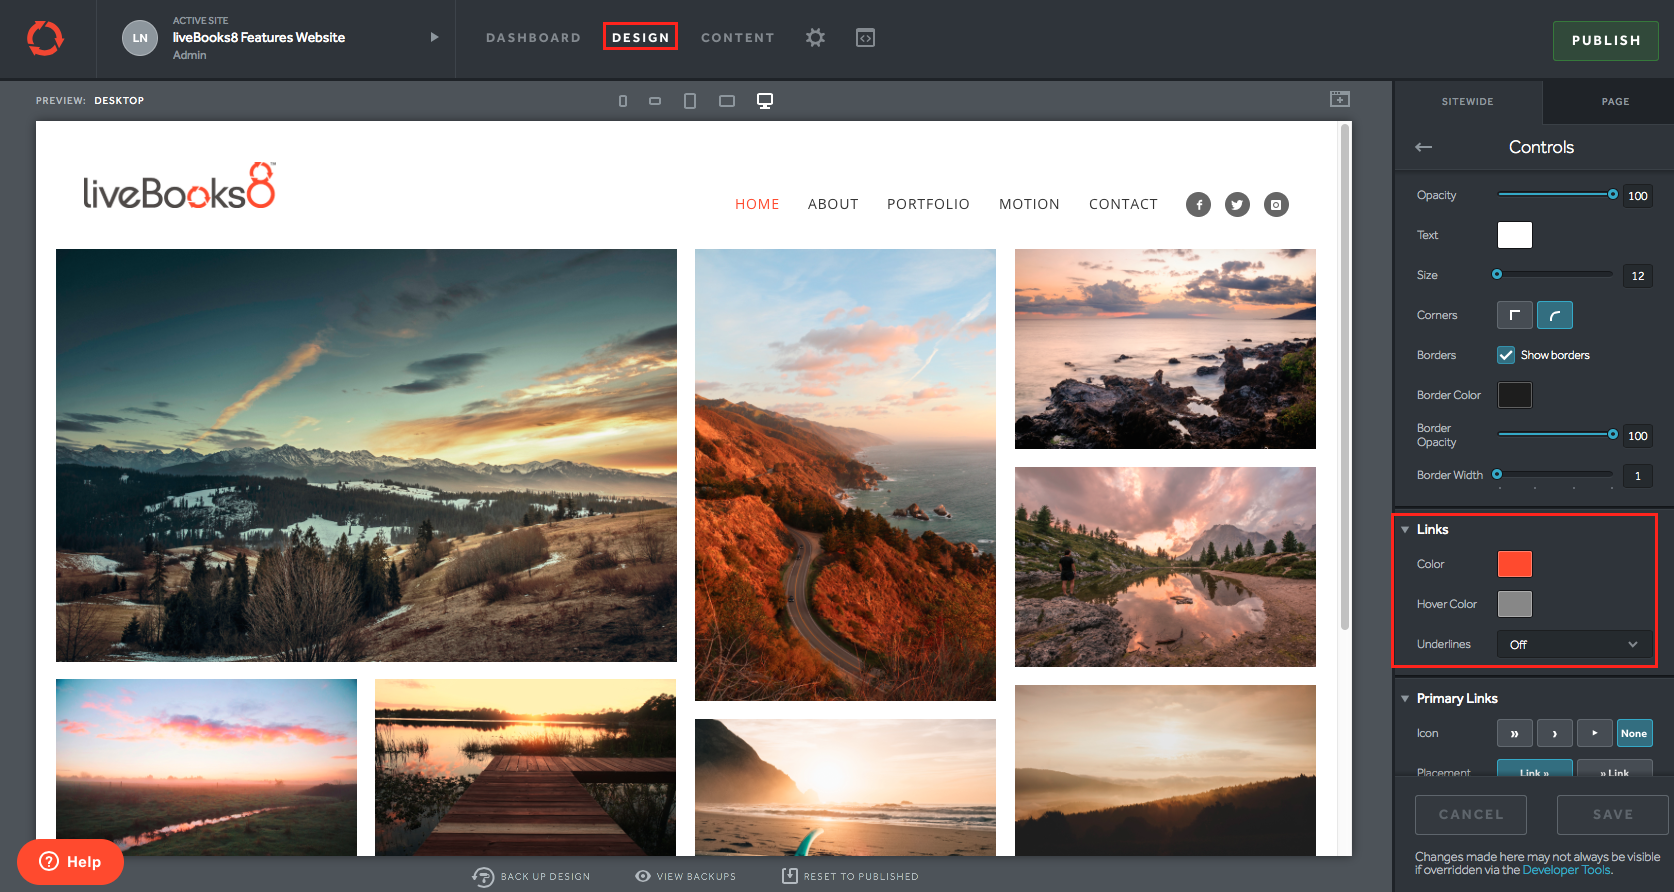Select None for Primary Links icon
Viewport: 1674px width, 892px height.
tap(1634, 733)
